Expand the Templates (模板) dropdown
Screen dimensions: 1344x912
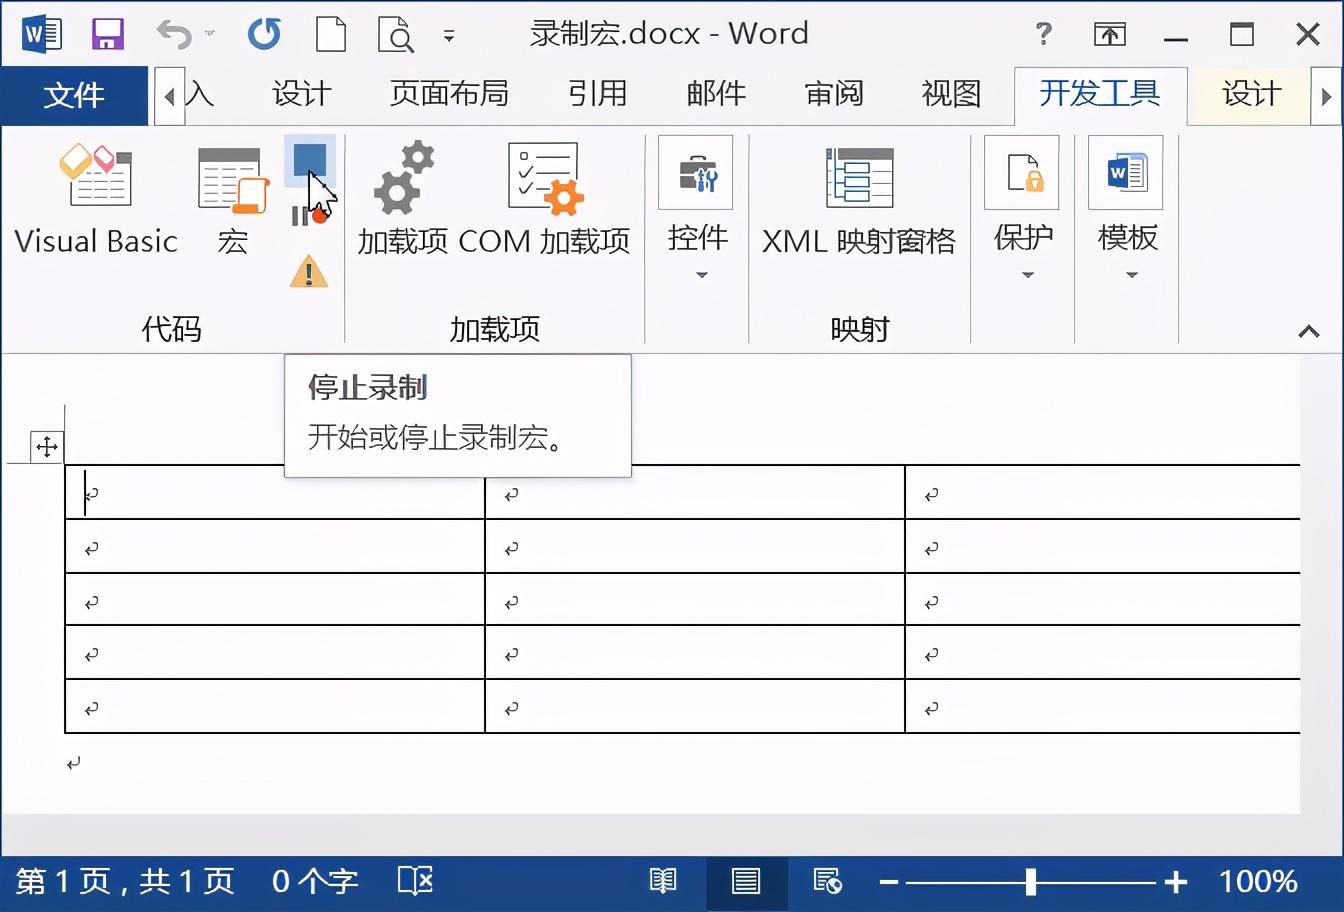pyautogui.click(x=1127, y=210)
